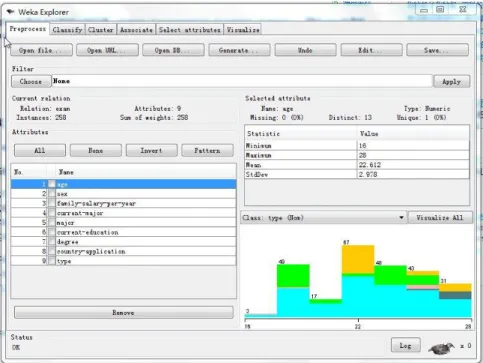This screenshot has height=363, width=483.
Task: Select the type attribute row
Action: pyautogui.click(x=124, y=261)
